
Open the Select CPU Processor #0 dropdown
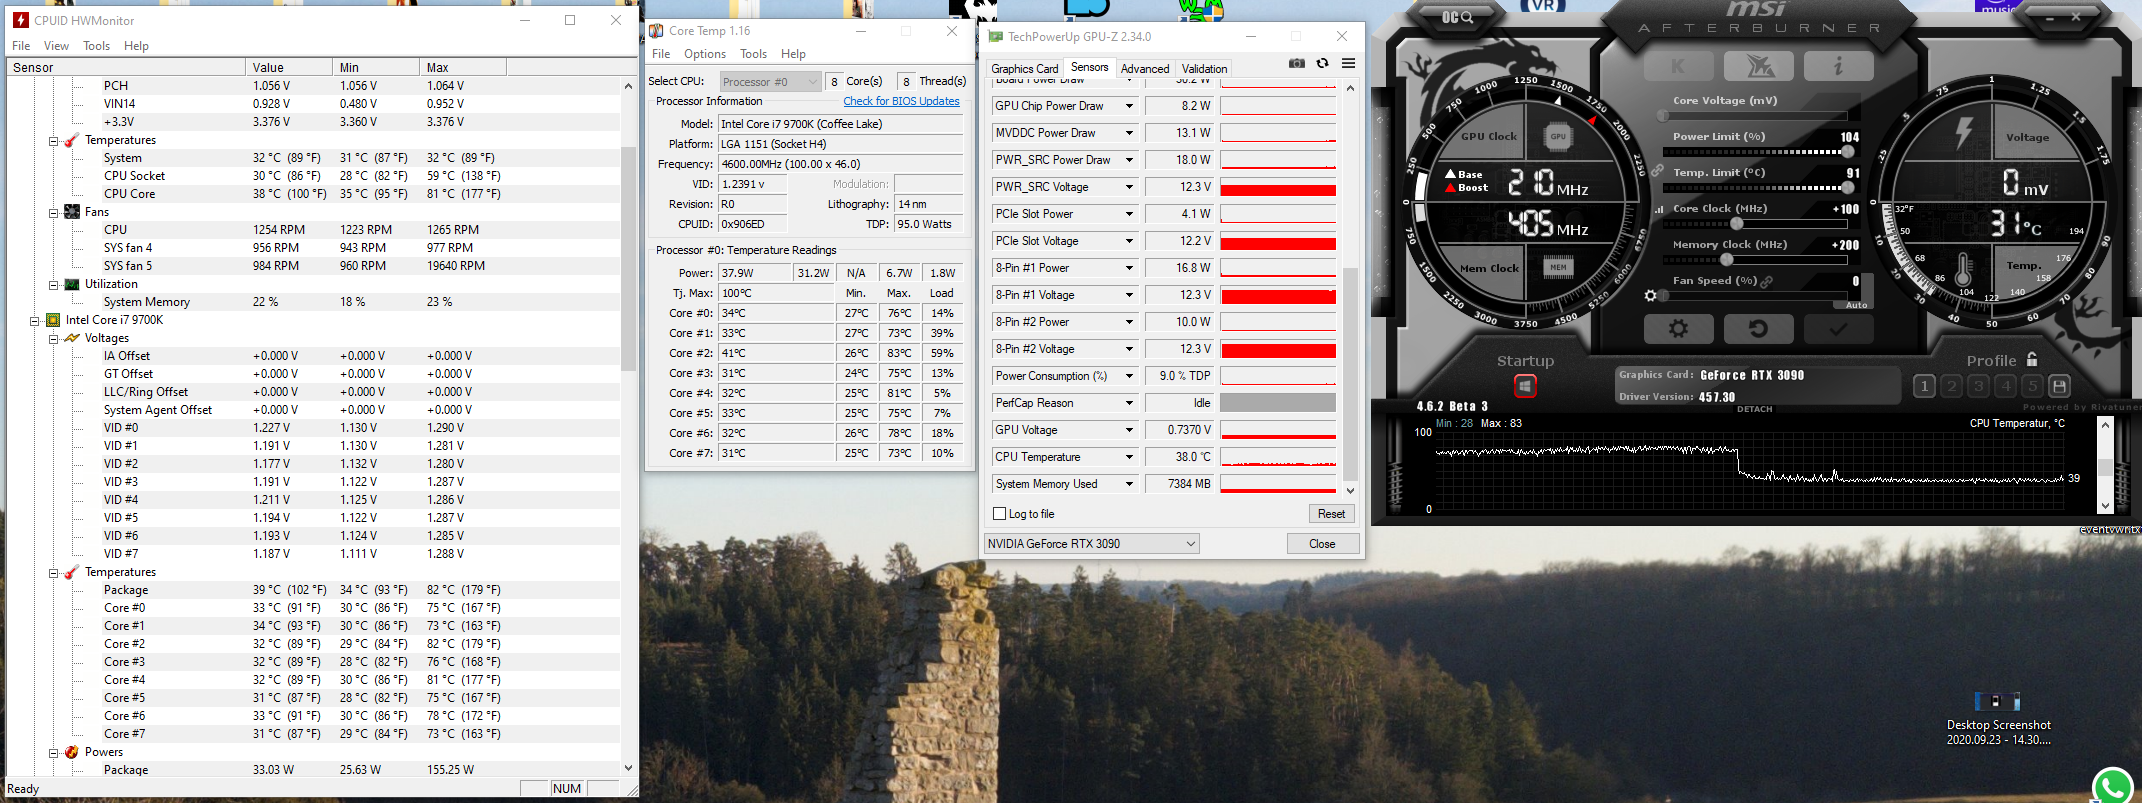[x=770, y=82]
